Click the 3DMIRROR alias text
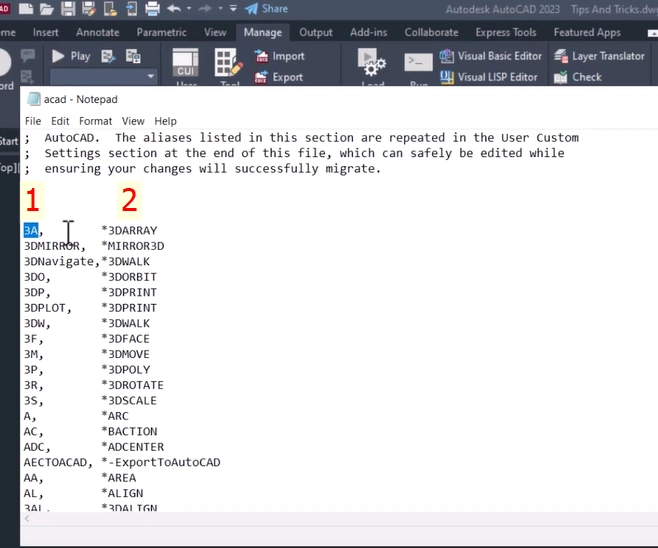 tap(52, 246)
